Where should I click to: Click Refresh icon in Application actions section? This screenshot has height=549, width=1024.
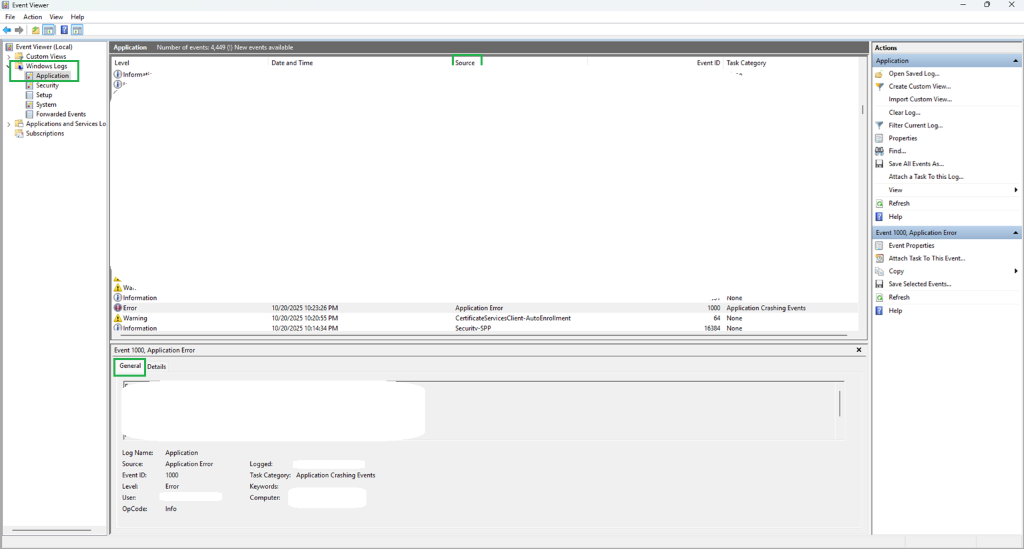tap(879, 204)
